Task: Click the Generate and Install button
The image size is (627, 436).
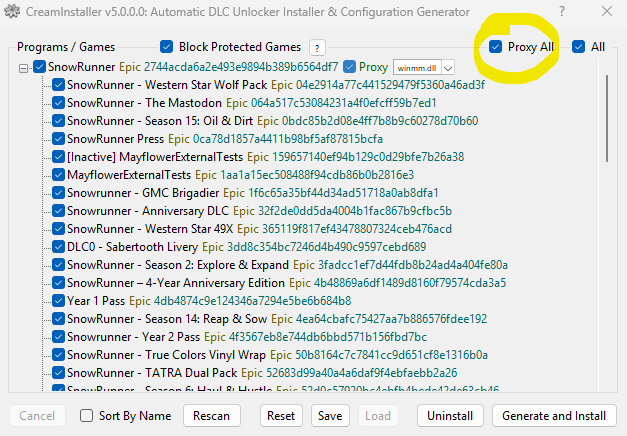Action: pyautogui.click(x=554, y=416)
